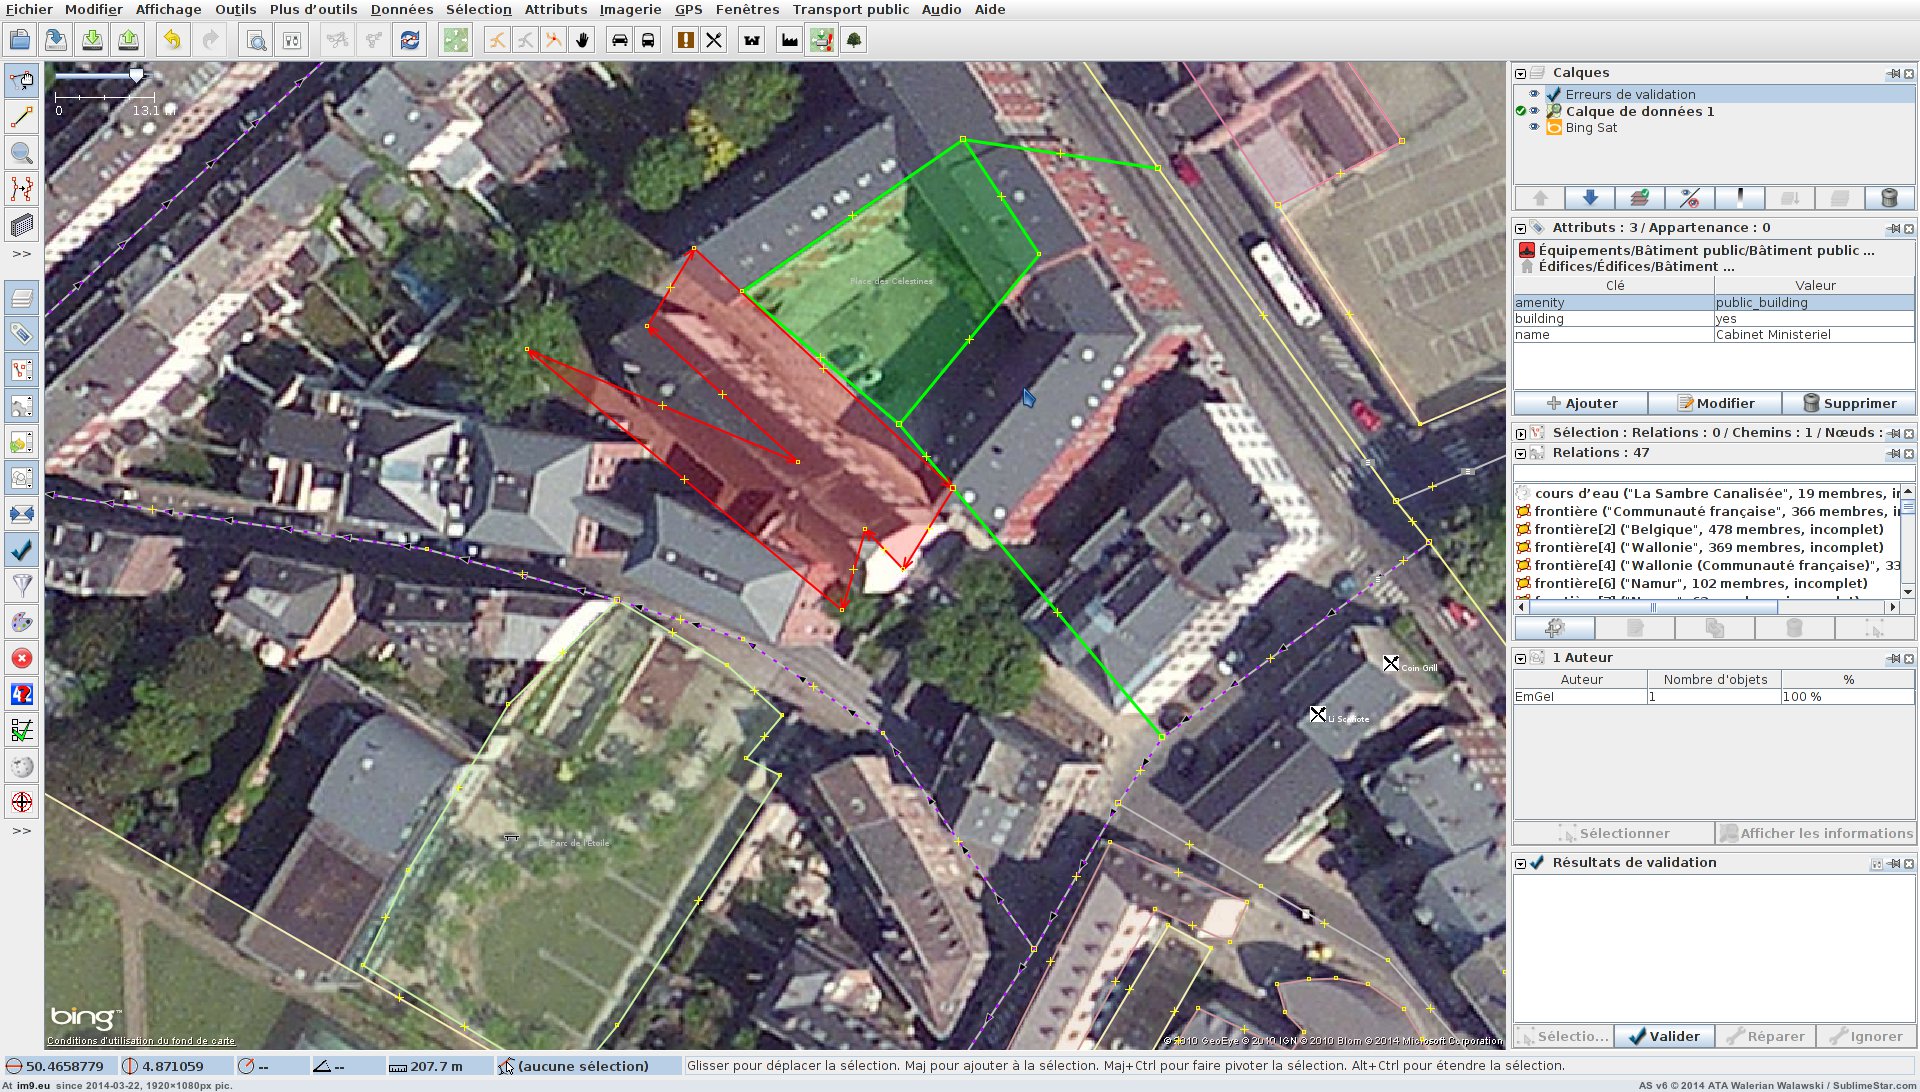The height and width of the screenshot is (1092, 1920).
Task: Collapse the Calques panel
Action: click(1521, 73)
